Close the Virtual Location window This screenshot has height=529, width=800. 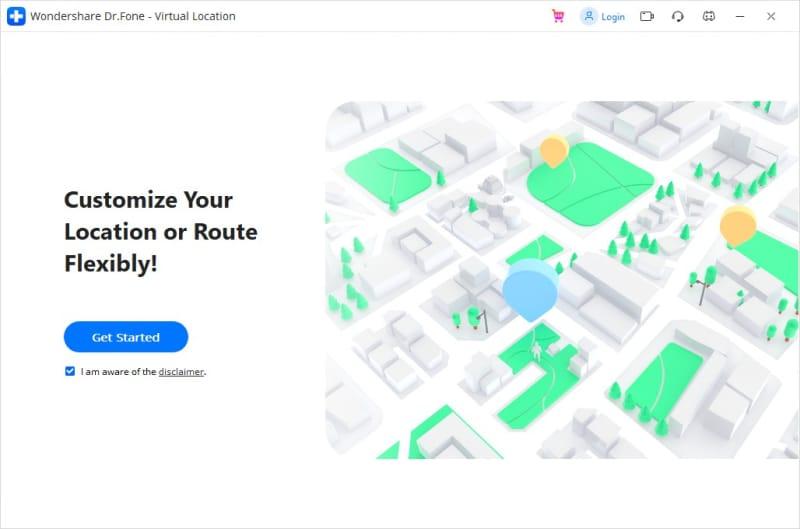(771, 16)
